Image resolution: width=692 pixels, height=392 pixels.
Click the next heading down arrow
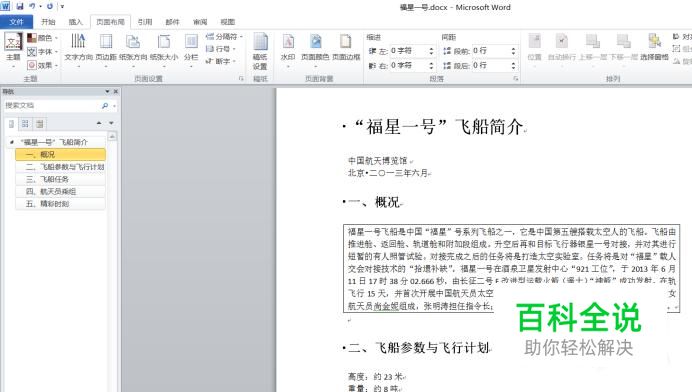coord(111,123)
